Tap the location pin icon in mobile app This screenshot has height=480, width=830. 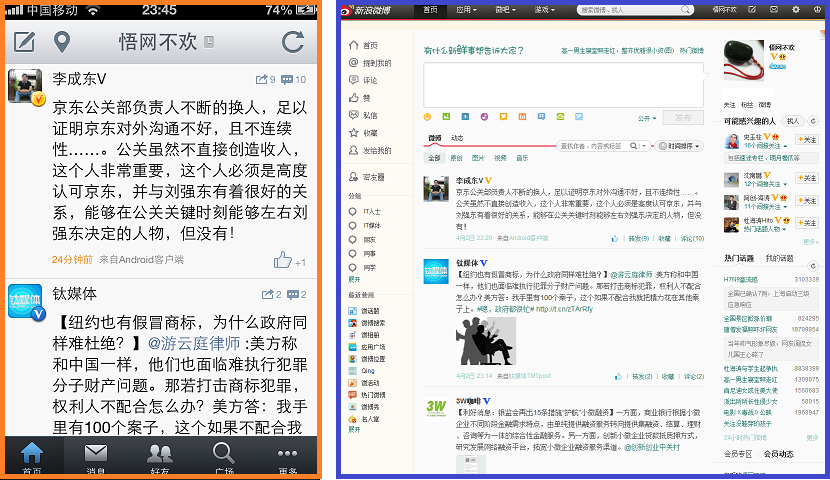pyautogui.click(x=62, y=42)
